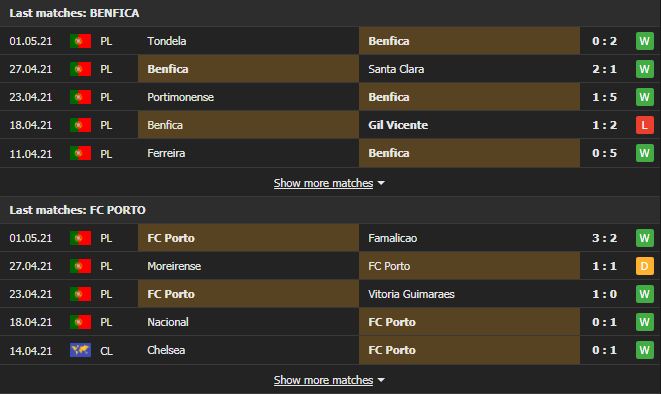Click the Portugal flag on Nacional match row
This screenshot has width=661, height=394.
[81, 322]
